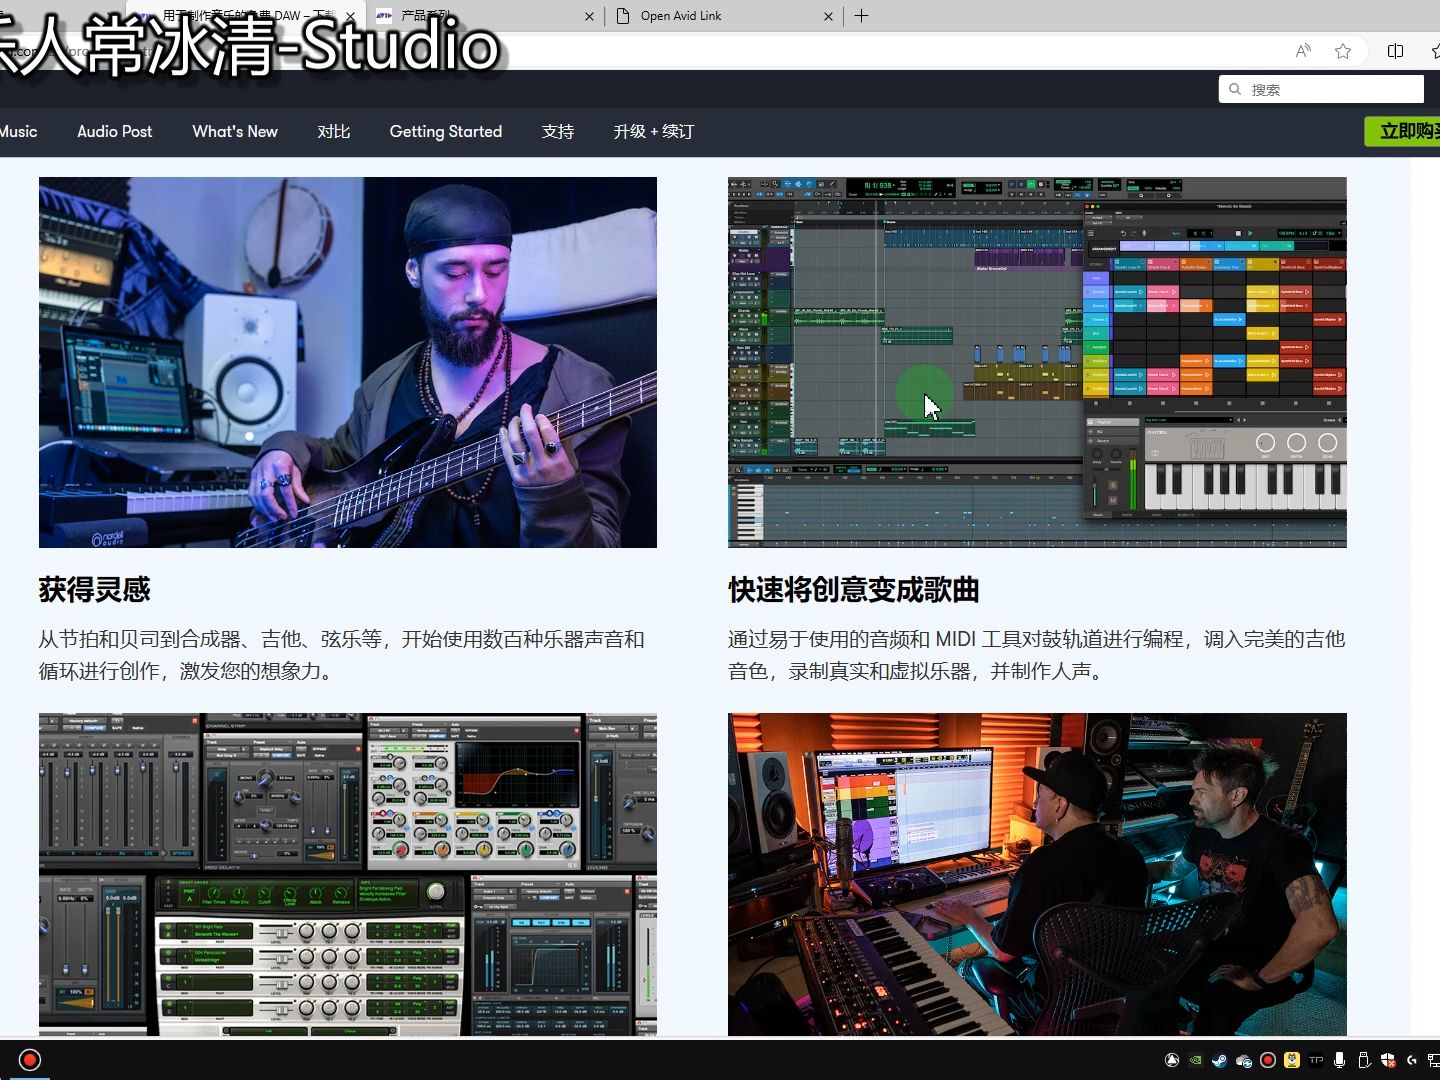Open Steam tray icon
This screenshot has height=1080, width=1440.
coord(1220,1060)
